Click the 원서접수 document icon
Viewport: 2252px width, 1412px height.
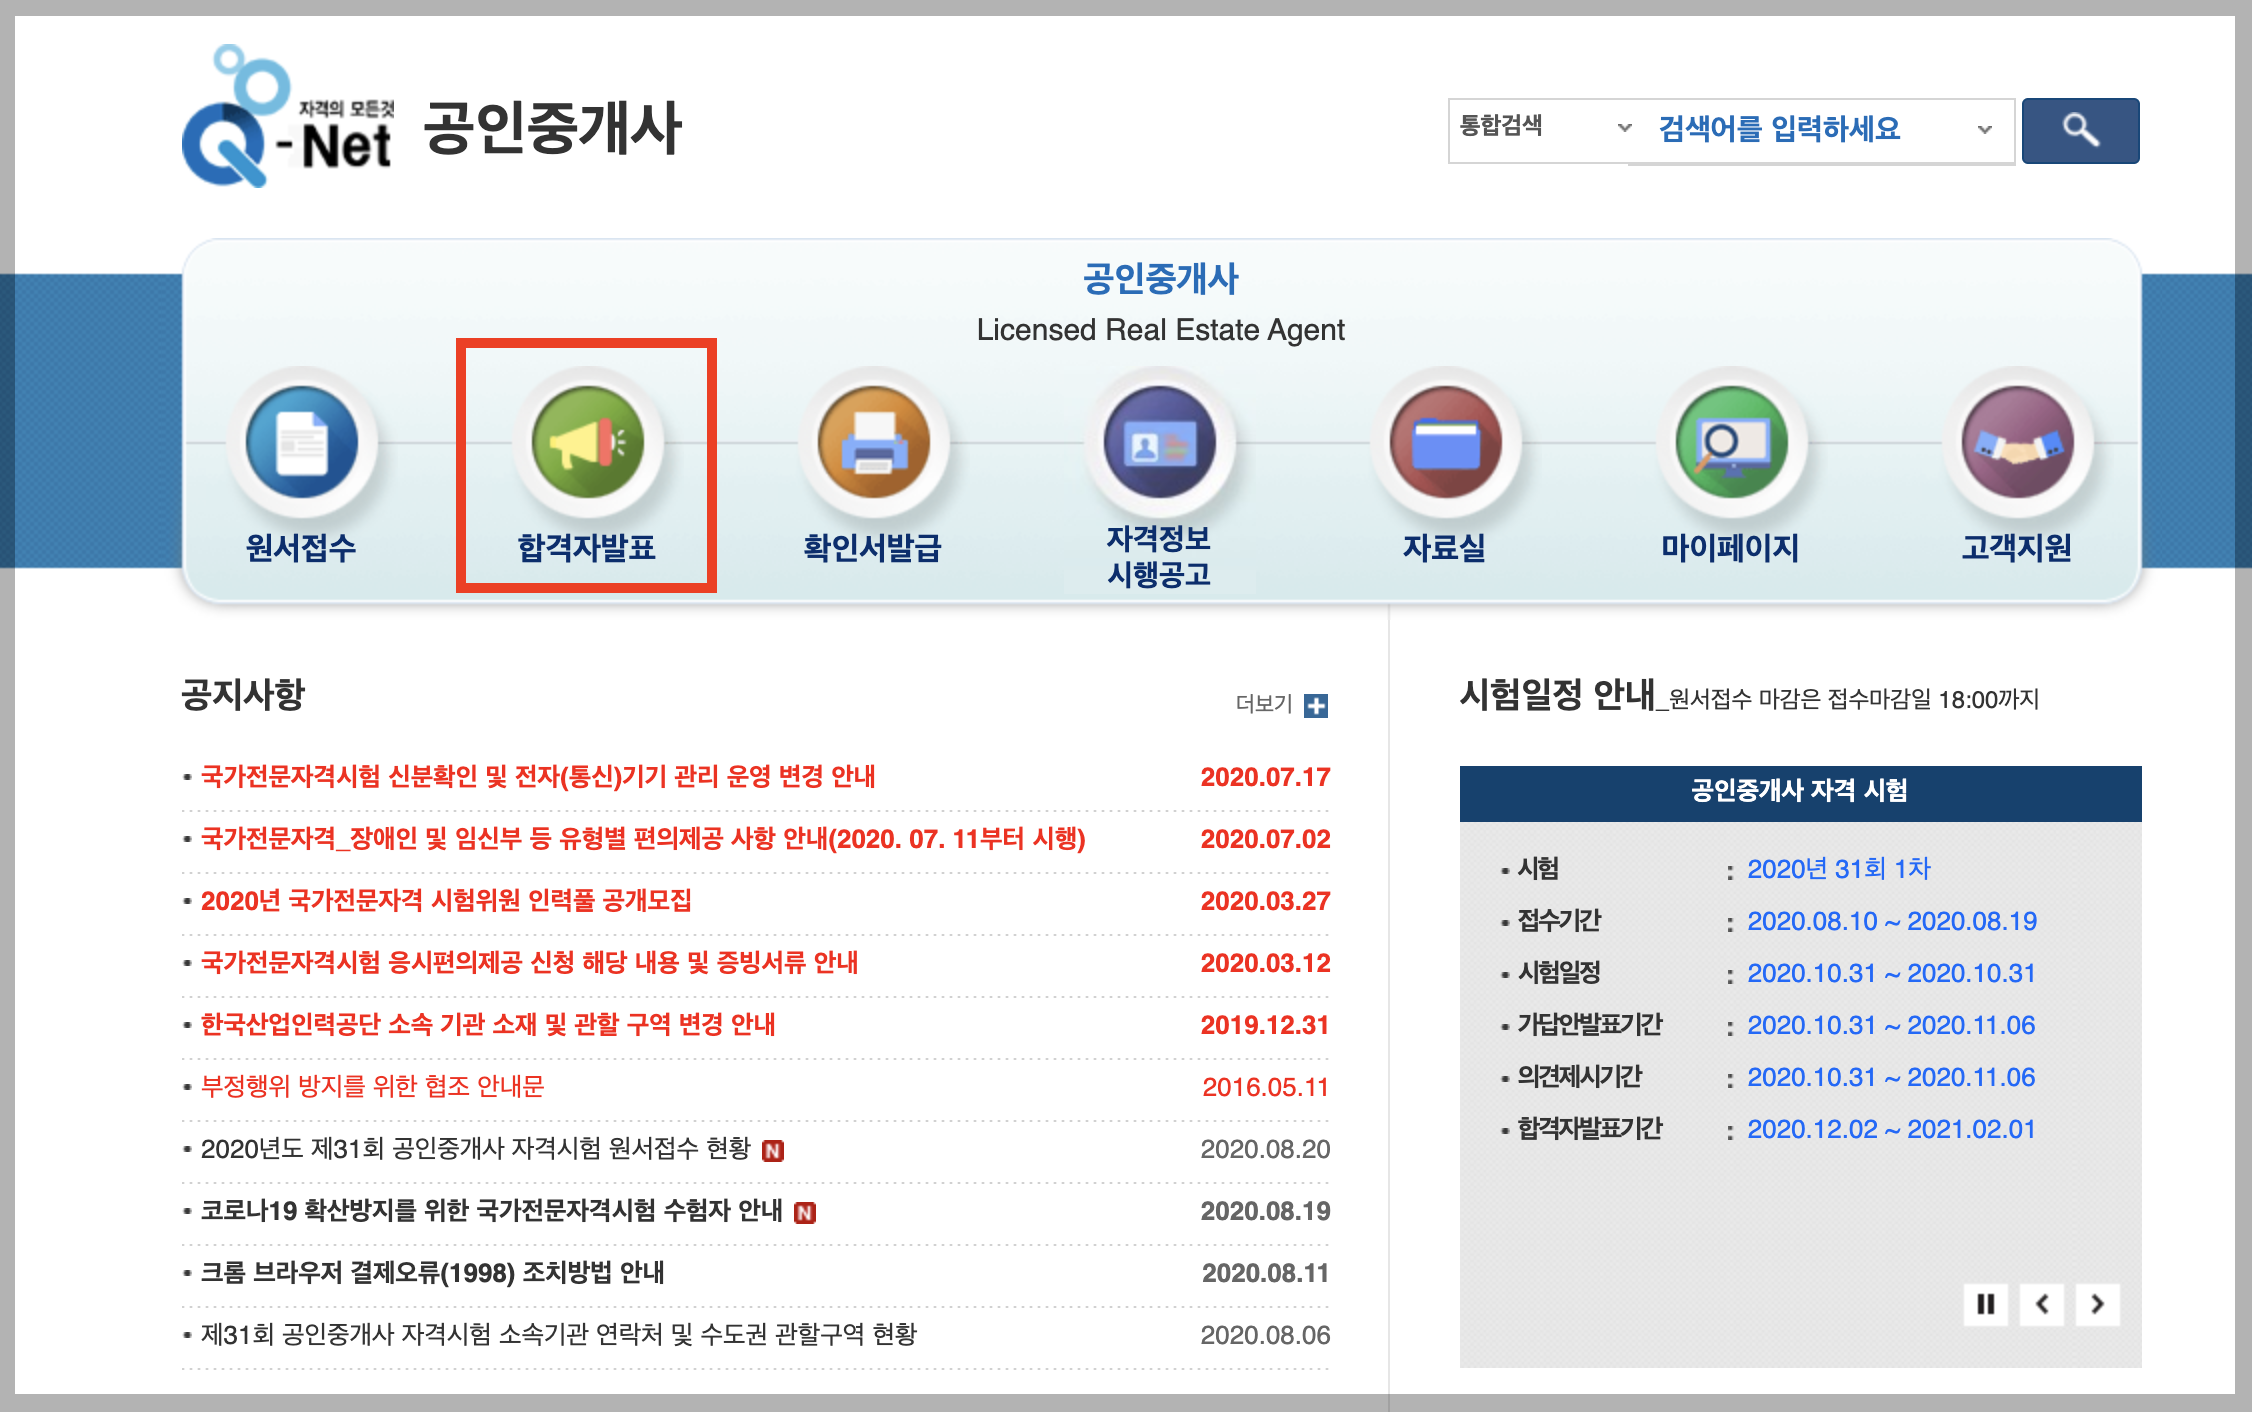(302, 442)
